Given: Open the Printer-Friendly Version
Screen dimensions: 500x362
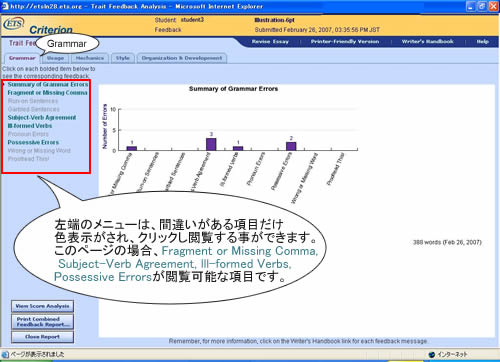Looking at the screenshot, I should (345, 42).
